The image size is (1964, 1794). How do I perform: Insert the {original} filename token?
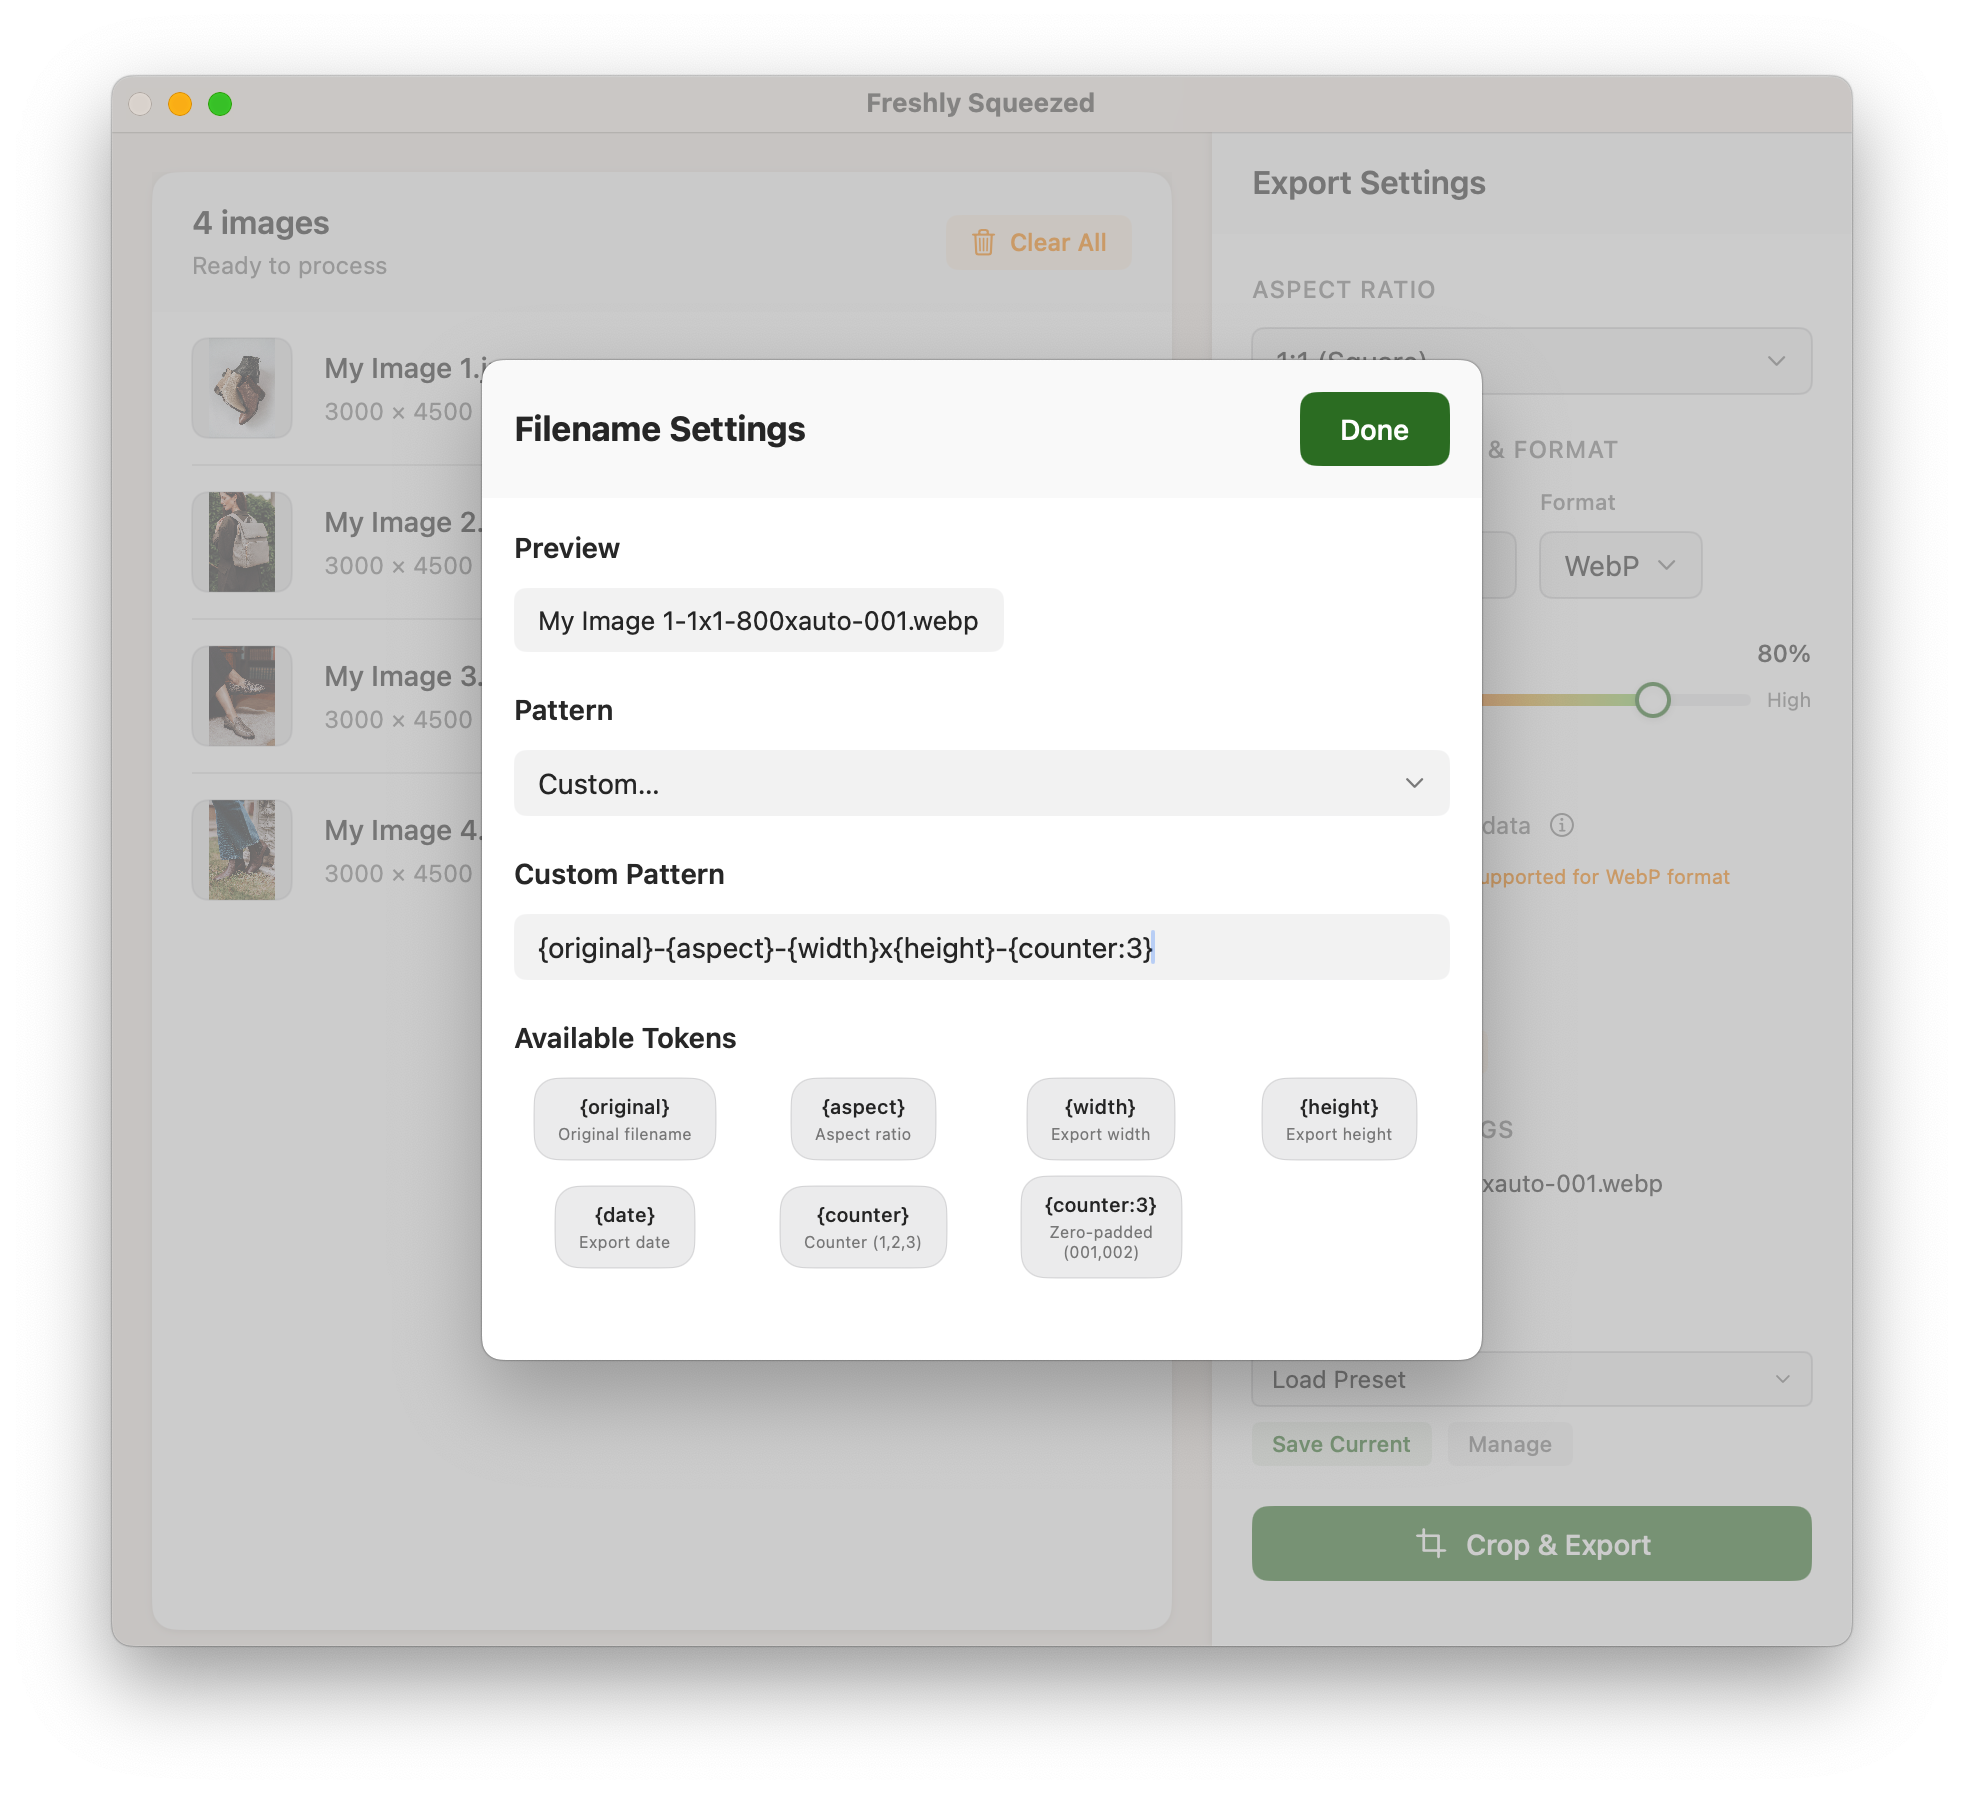[624, 1119]
